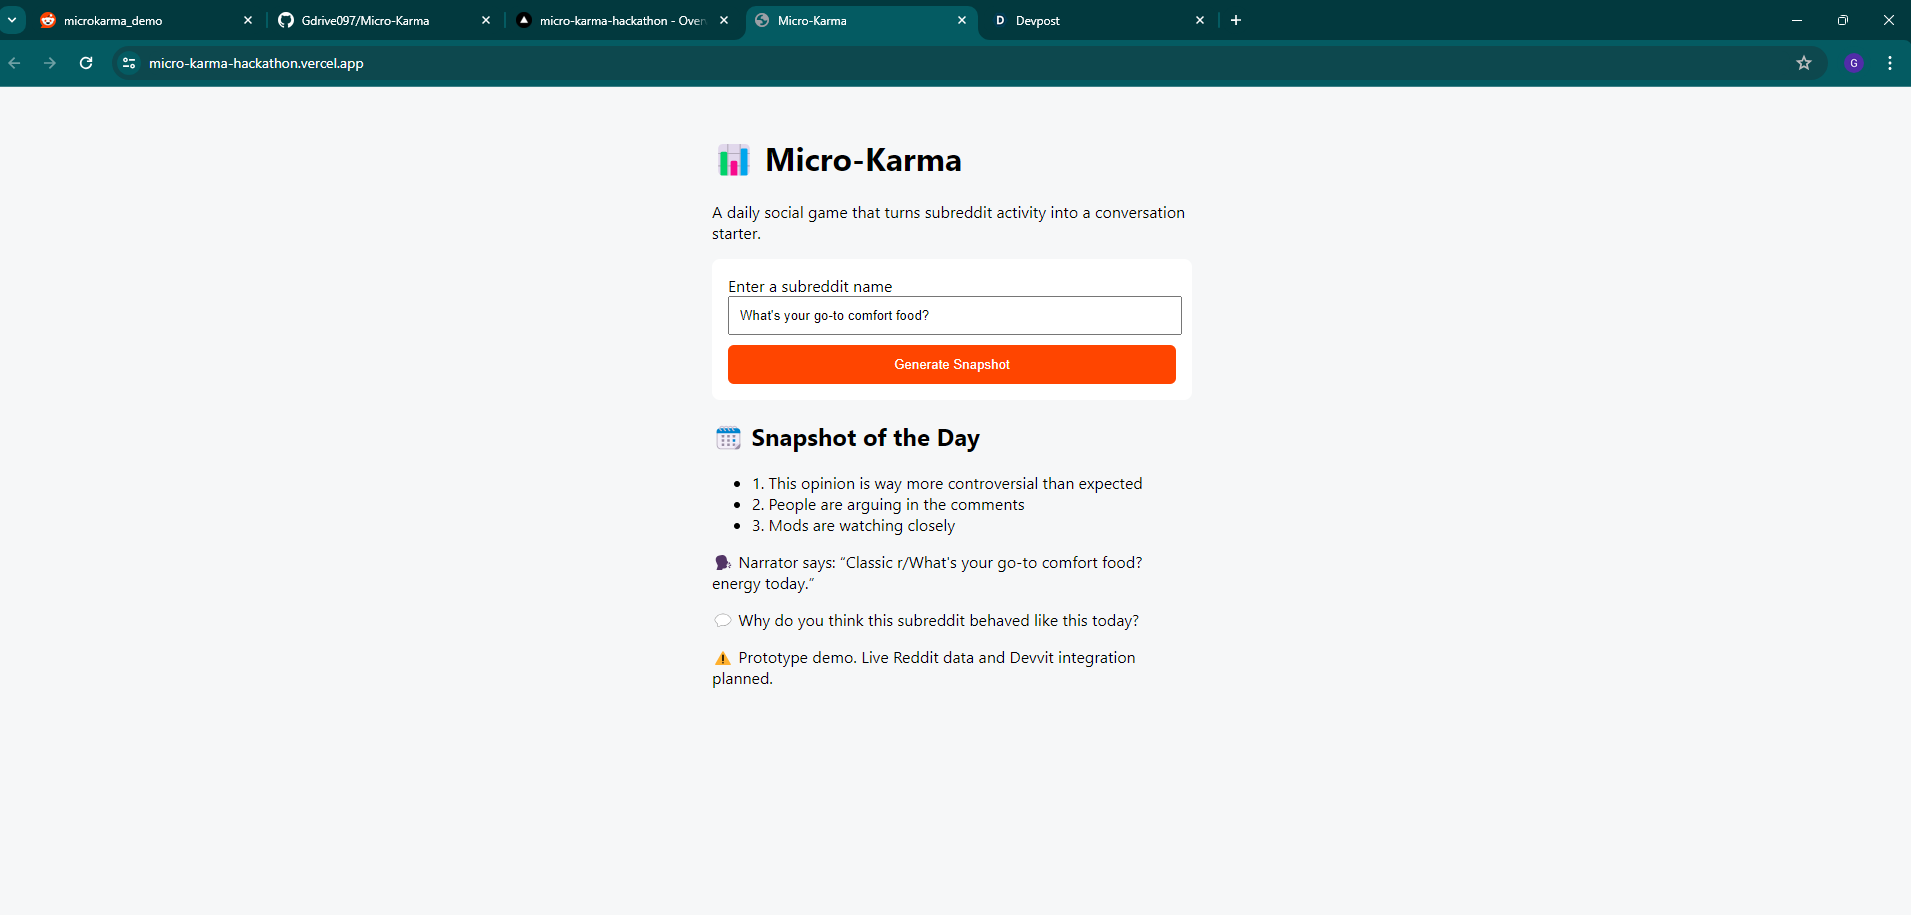The width and height of the screenshot is (1911, 915).
Task: Switch to the Devpost tab
Action: point(1099,20)
